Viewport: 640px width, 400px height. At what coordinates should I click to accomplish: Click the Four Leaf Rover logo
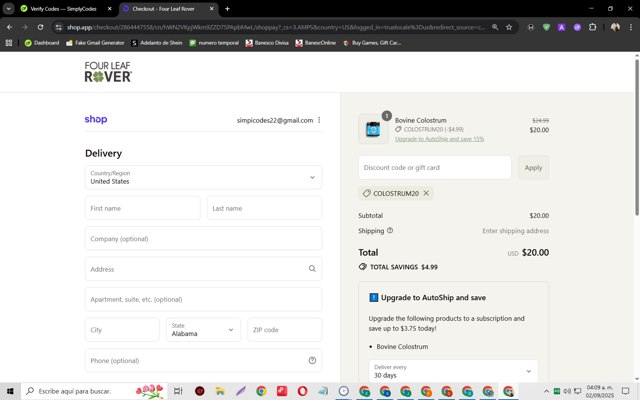point(108,72)
